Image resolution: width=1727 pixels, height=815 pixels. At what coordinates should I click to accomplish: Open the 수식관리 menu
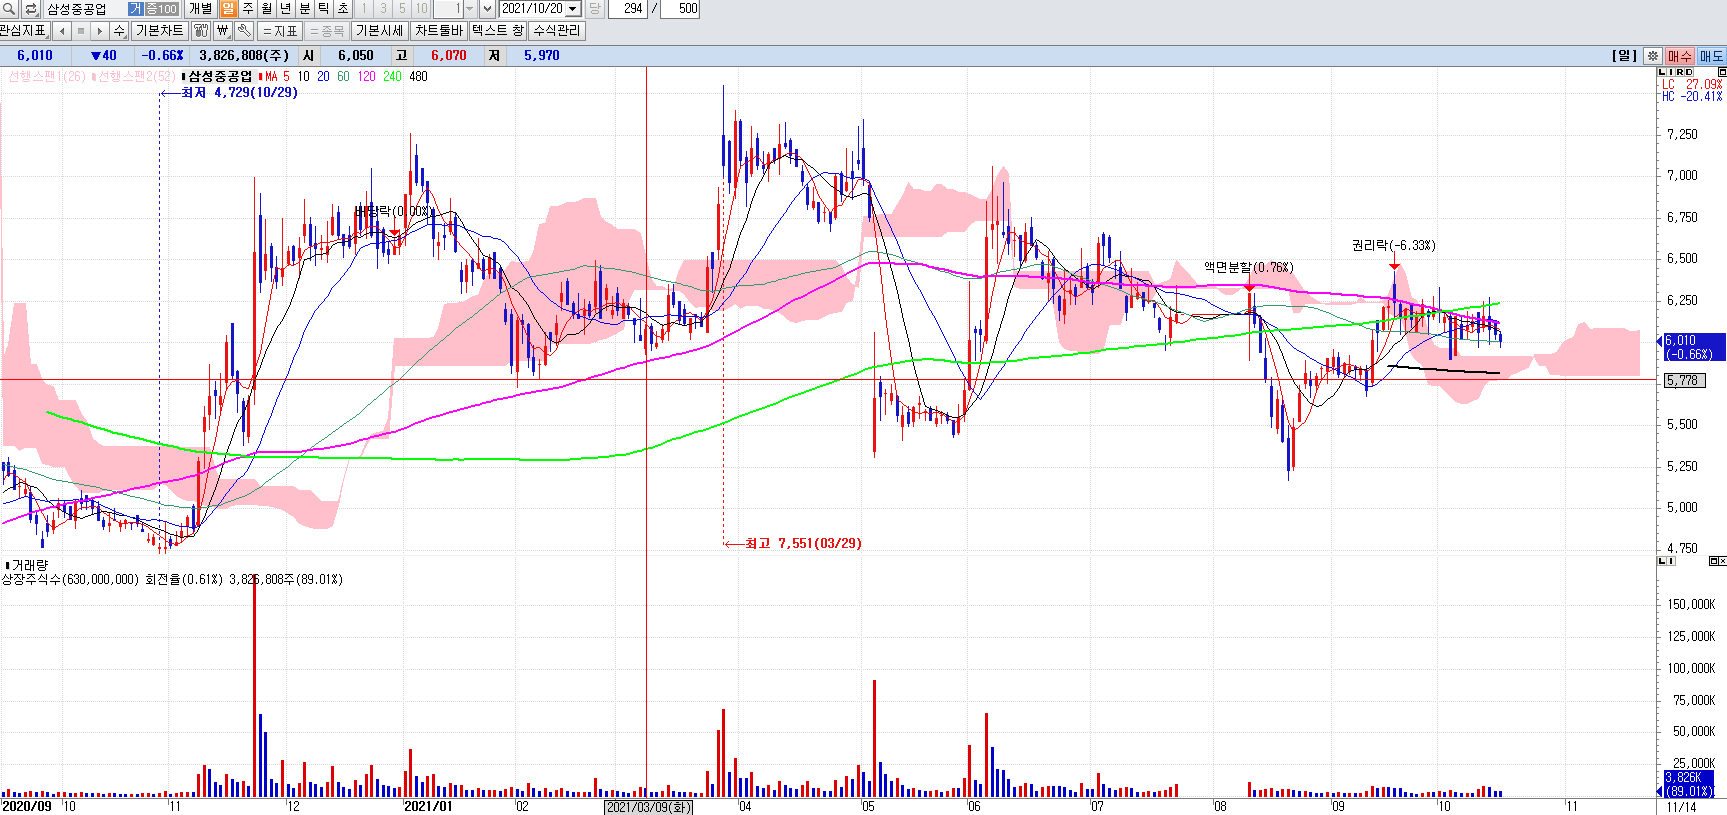[556, 31]
